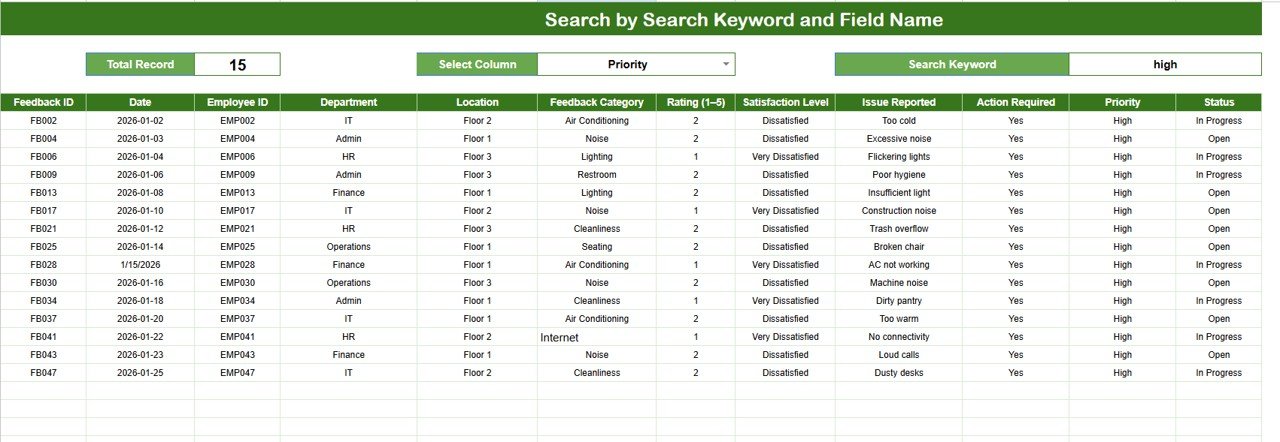Click the green title banner heading
The height and width of the screenshot is (442, 1280).
[743, 20]
